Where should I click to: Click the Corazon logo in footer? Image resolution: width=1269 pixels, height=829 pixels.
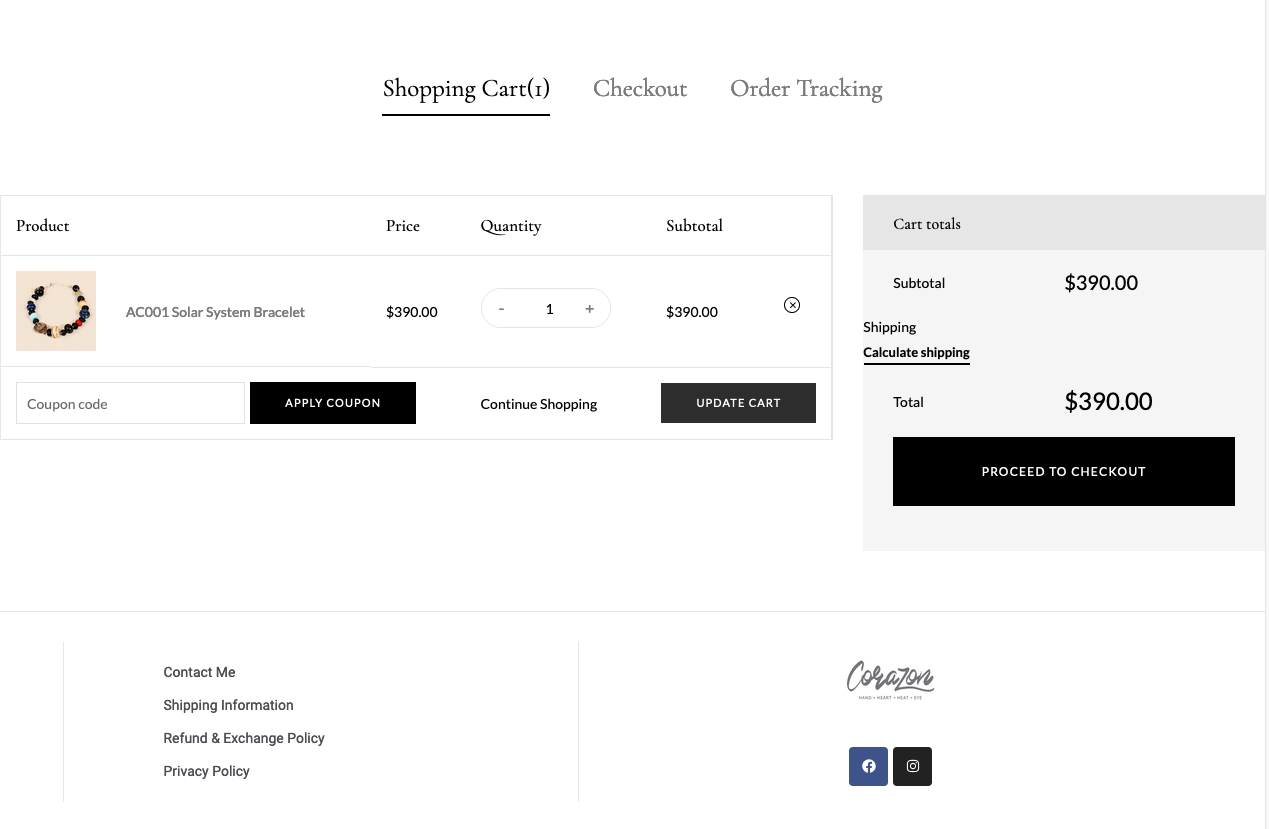890,679
